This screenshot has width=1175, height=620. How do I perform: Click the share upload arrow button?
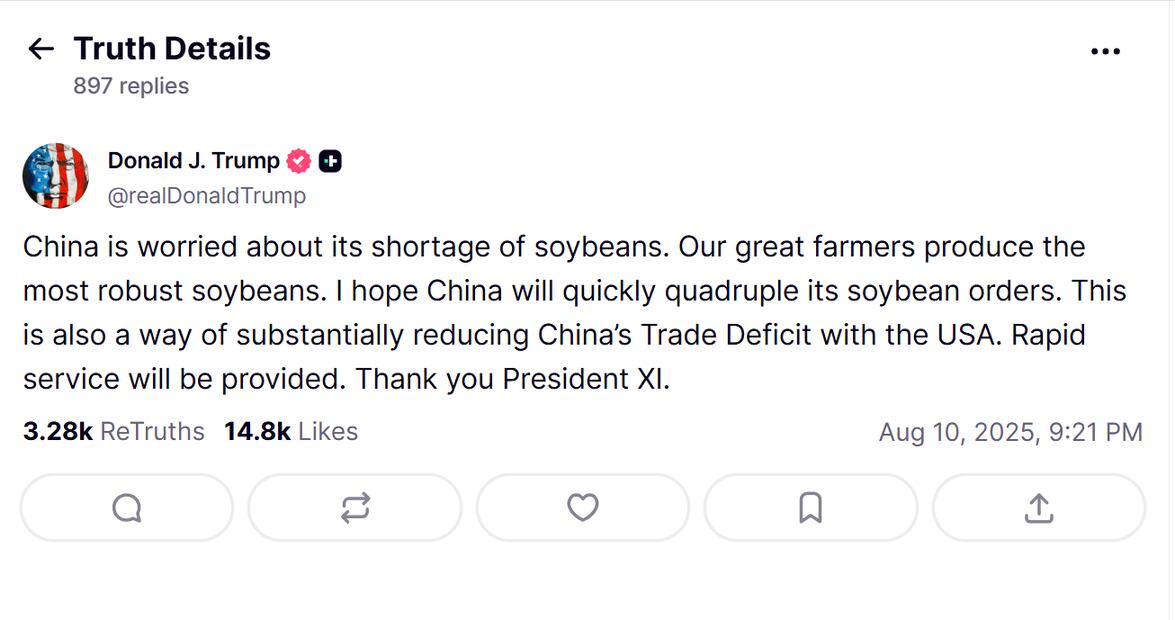click(1039, 508)
